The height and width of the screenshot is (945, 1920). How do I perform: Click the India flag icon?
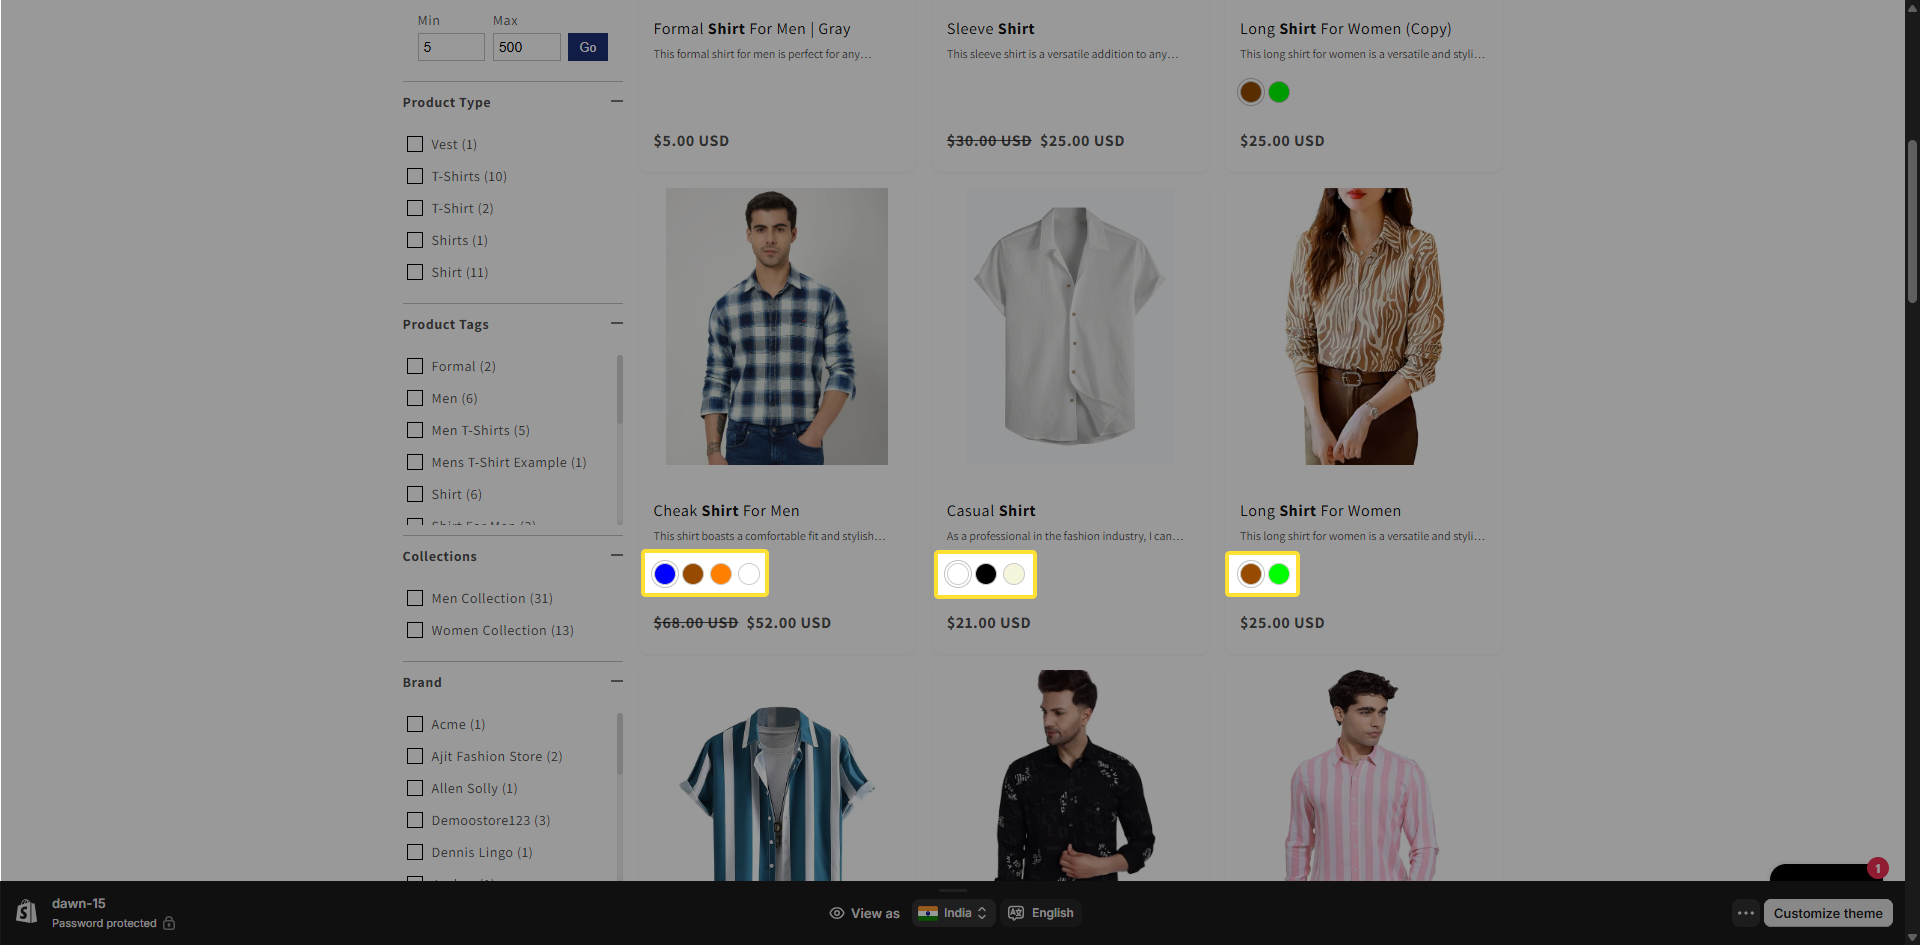[x=928, y=913]
